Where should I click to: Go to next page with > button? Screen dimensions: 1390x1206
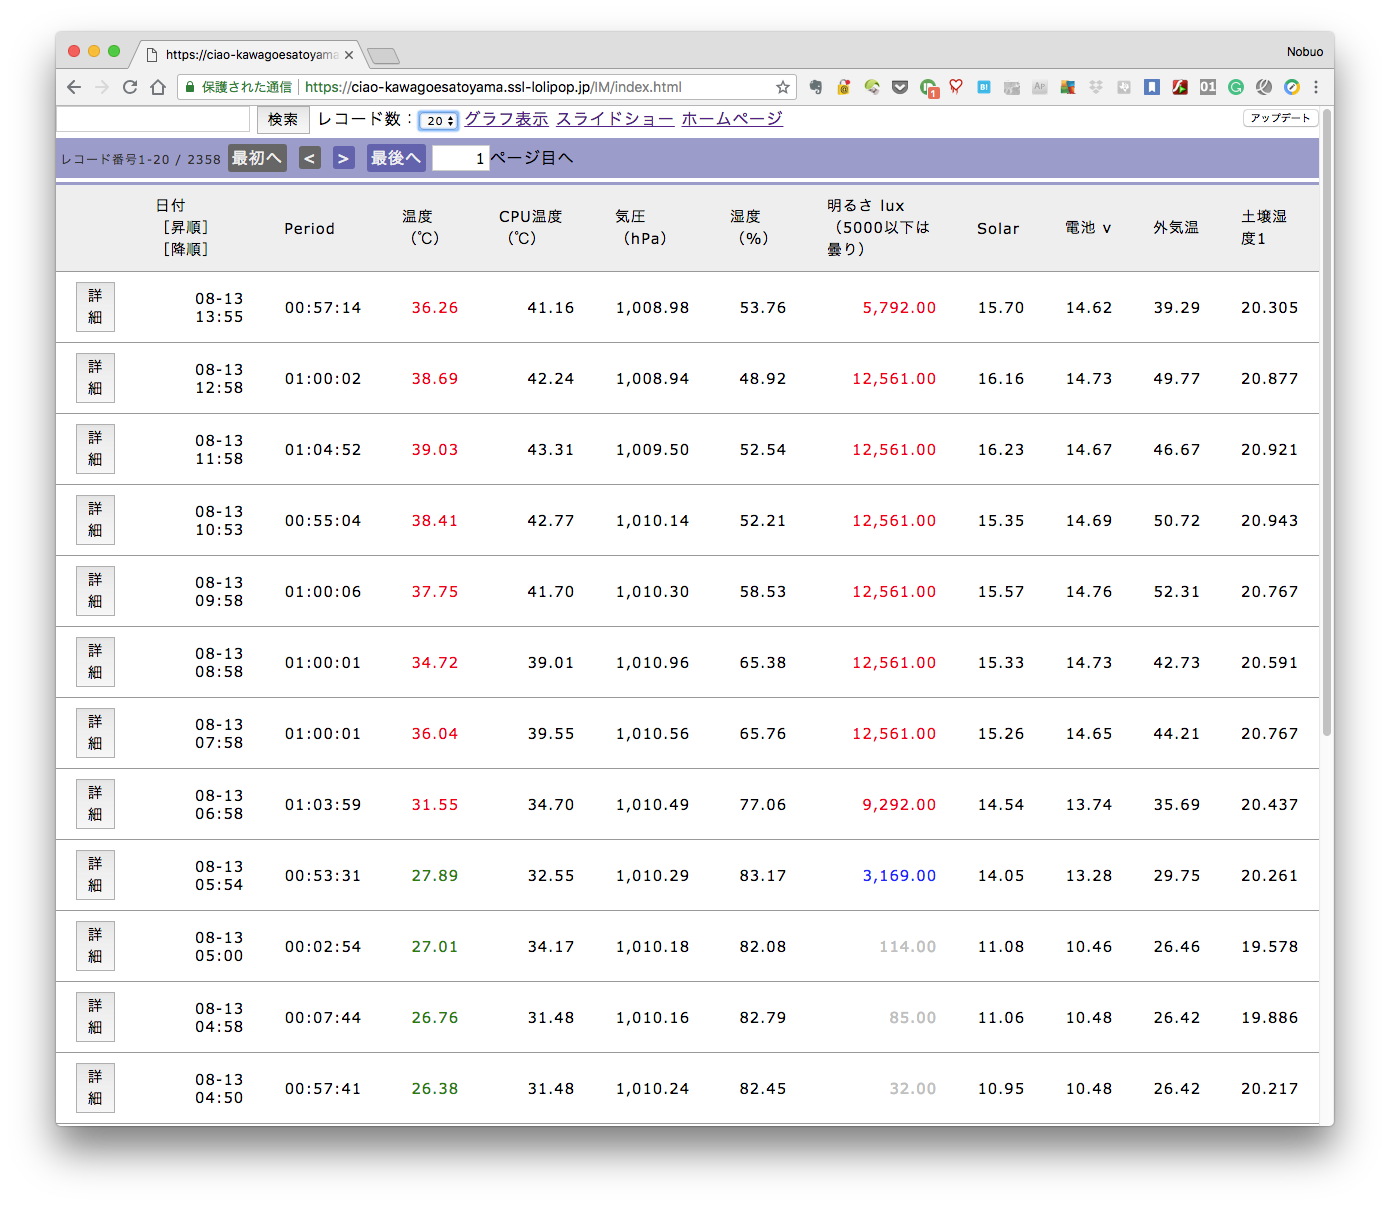(x=343, y=158)
